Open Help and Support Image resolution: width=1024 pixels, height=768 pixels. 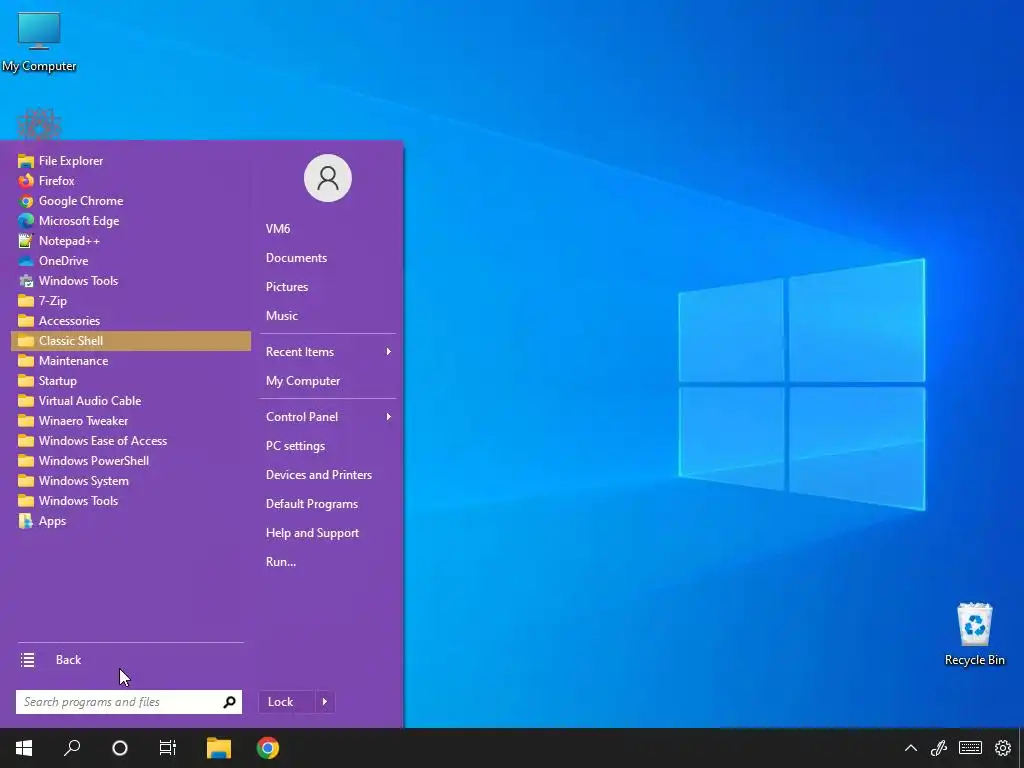327,533
